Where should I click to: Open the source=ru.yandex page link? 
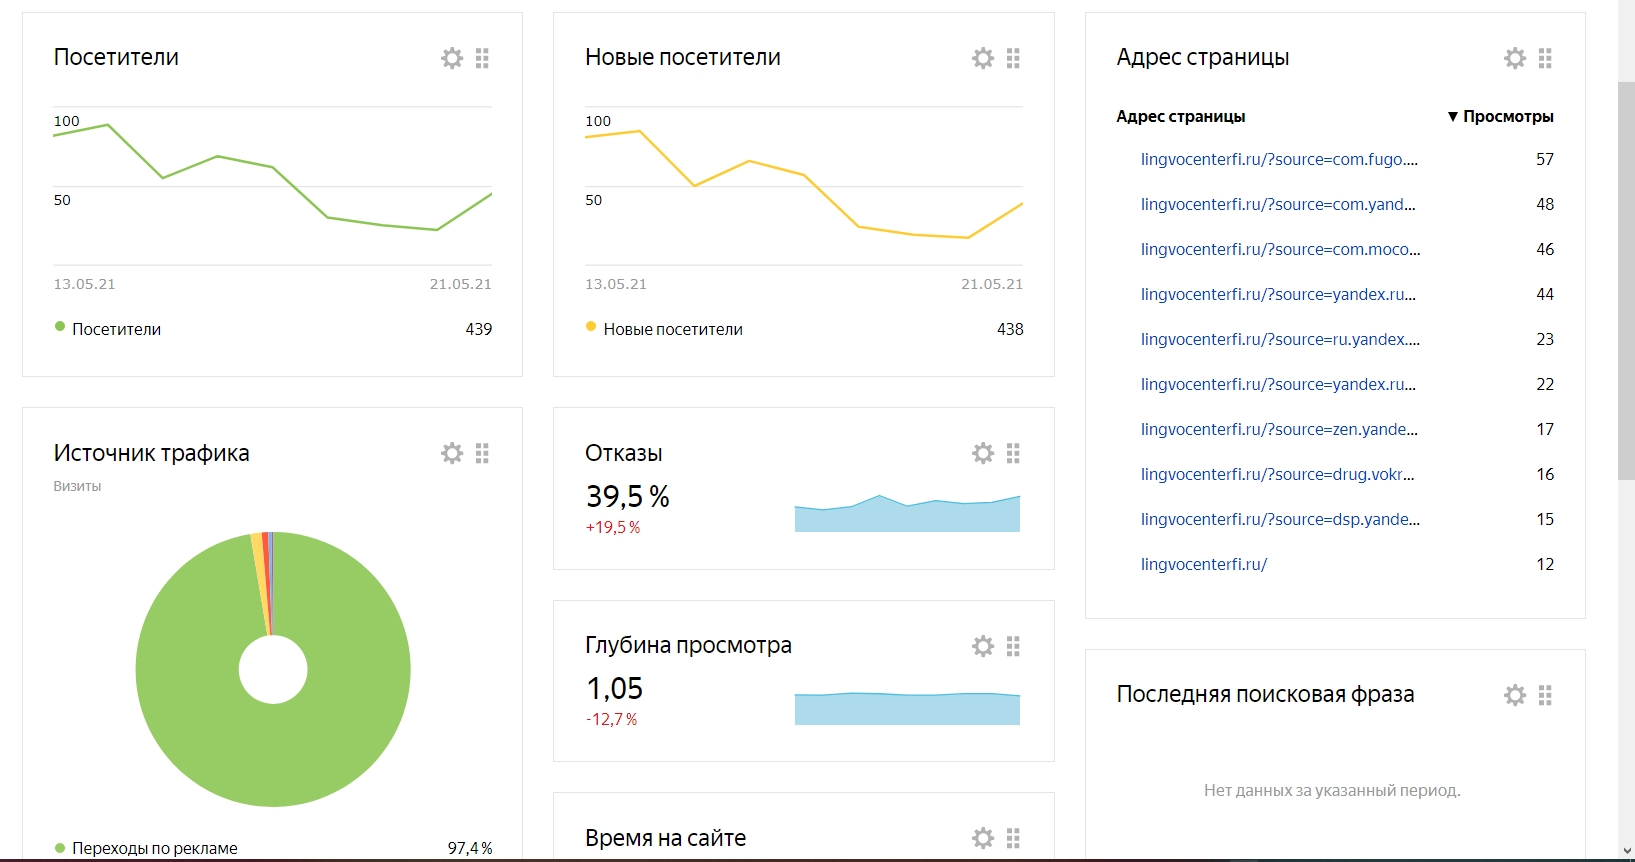[1280, 339]
